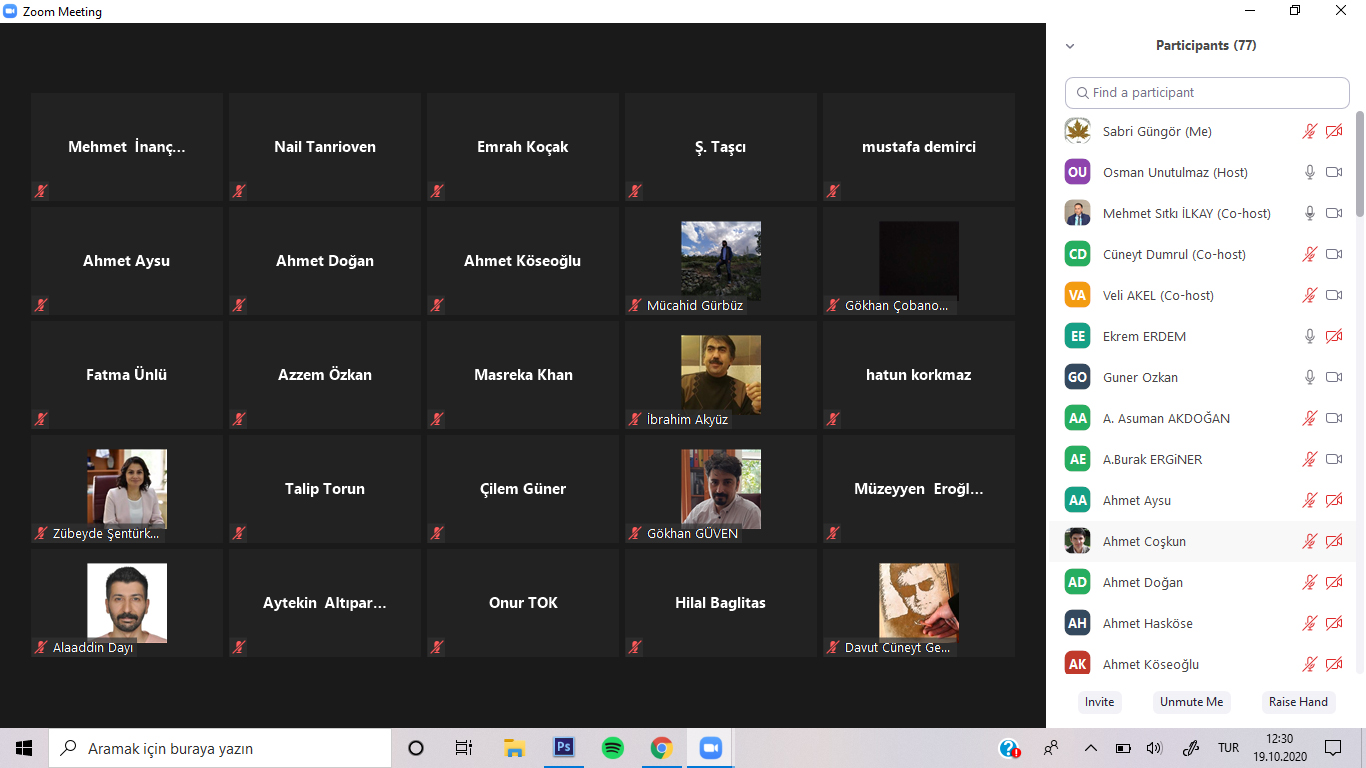Select the Ahmet Coşkun participant row

(x=1200, y=541)
